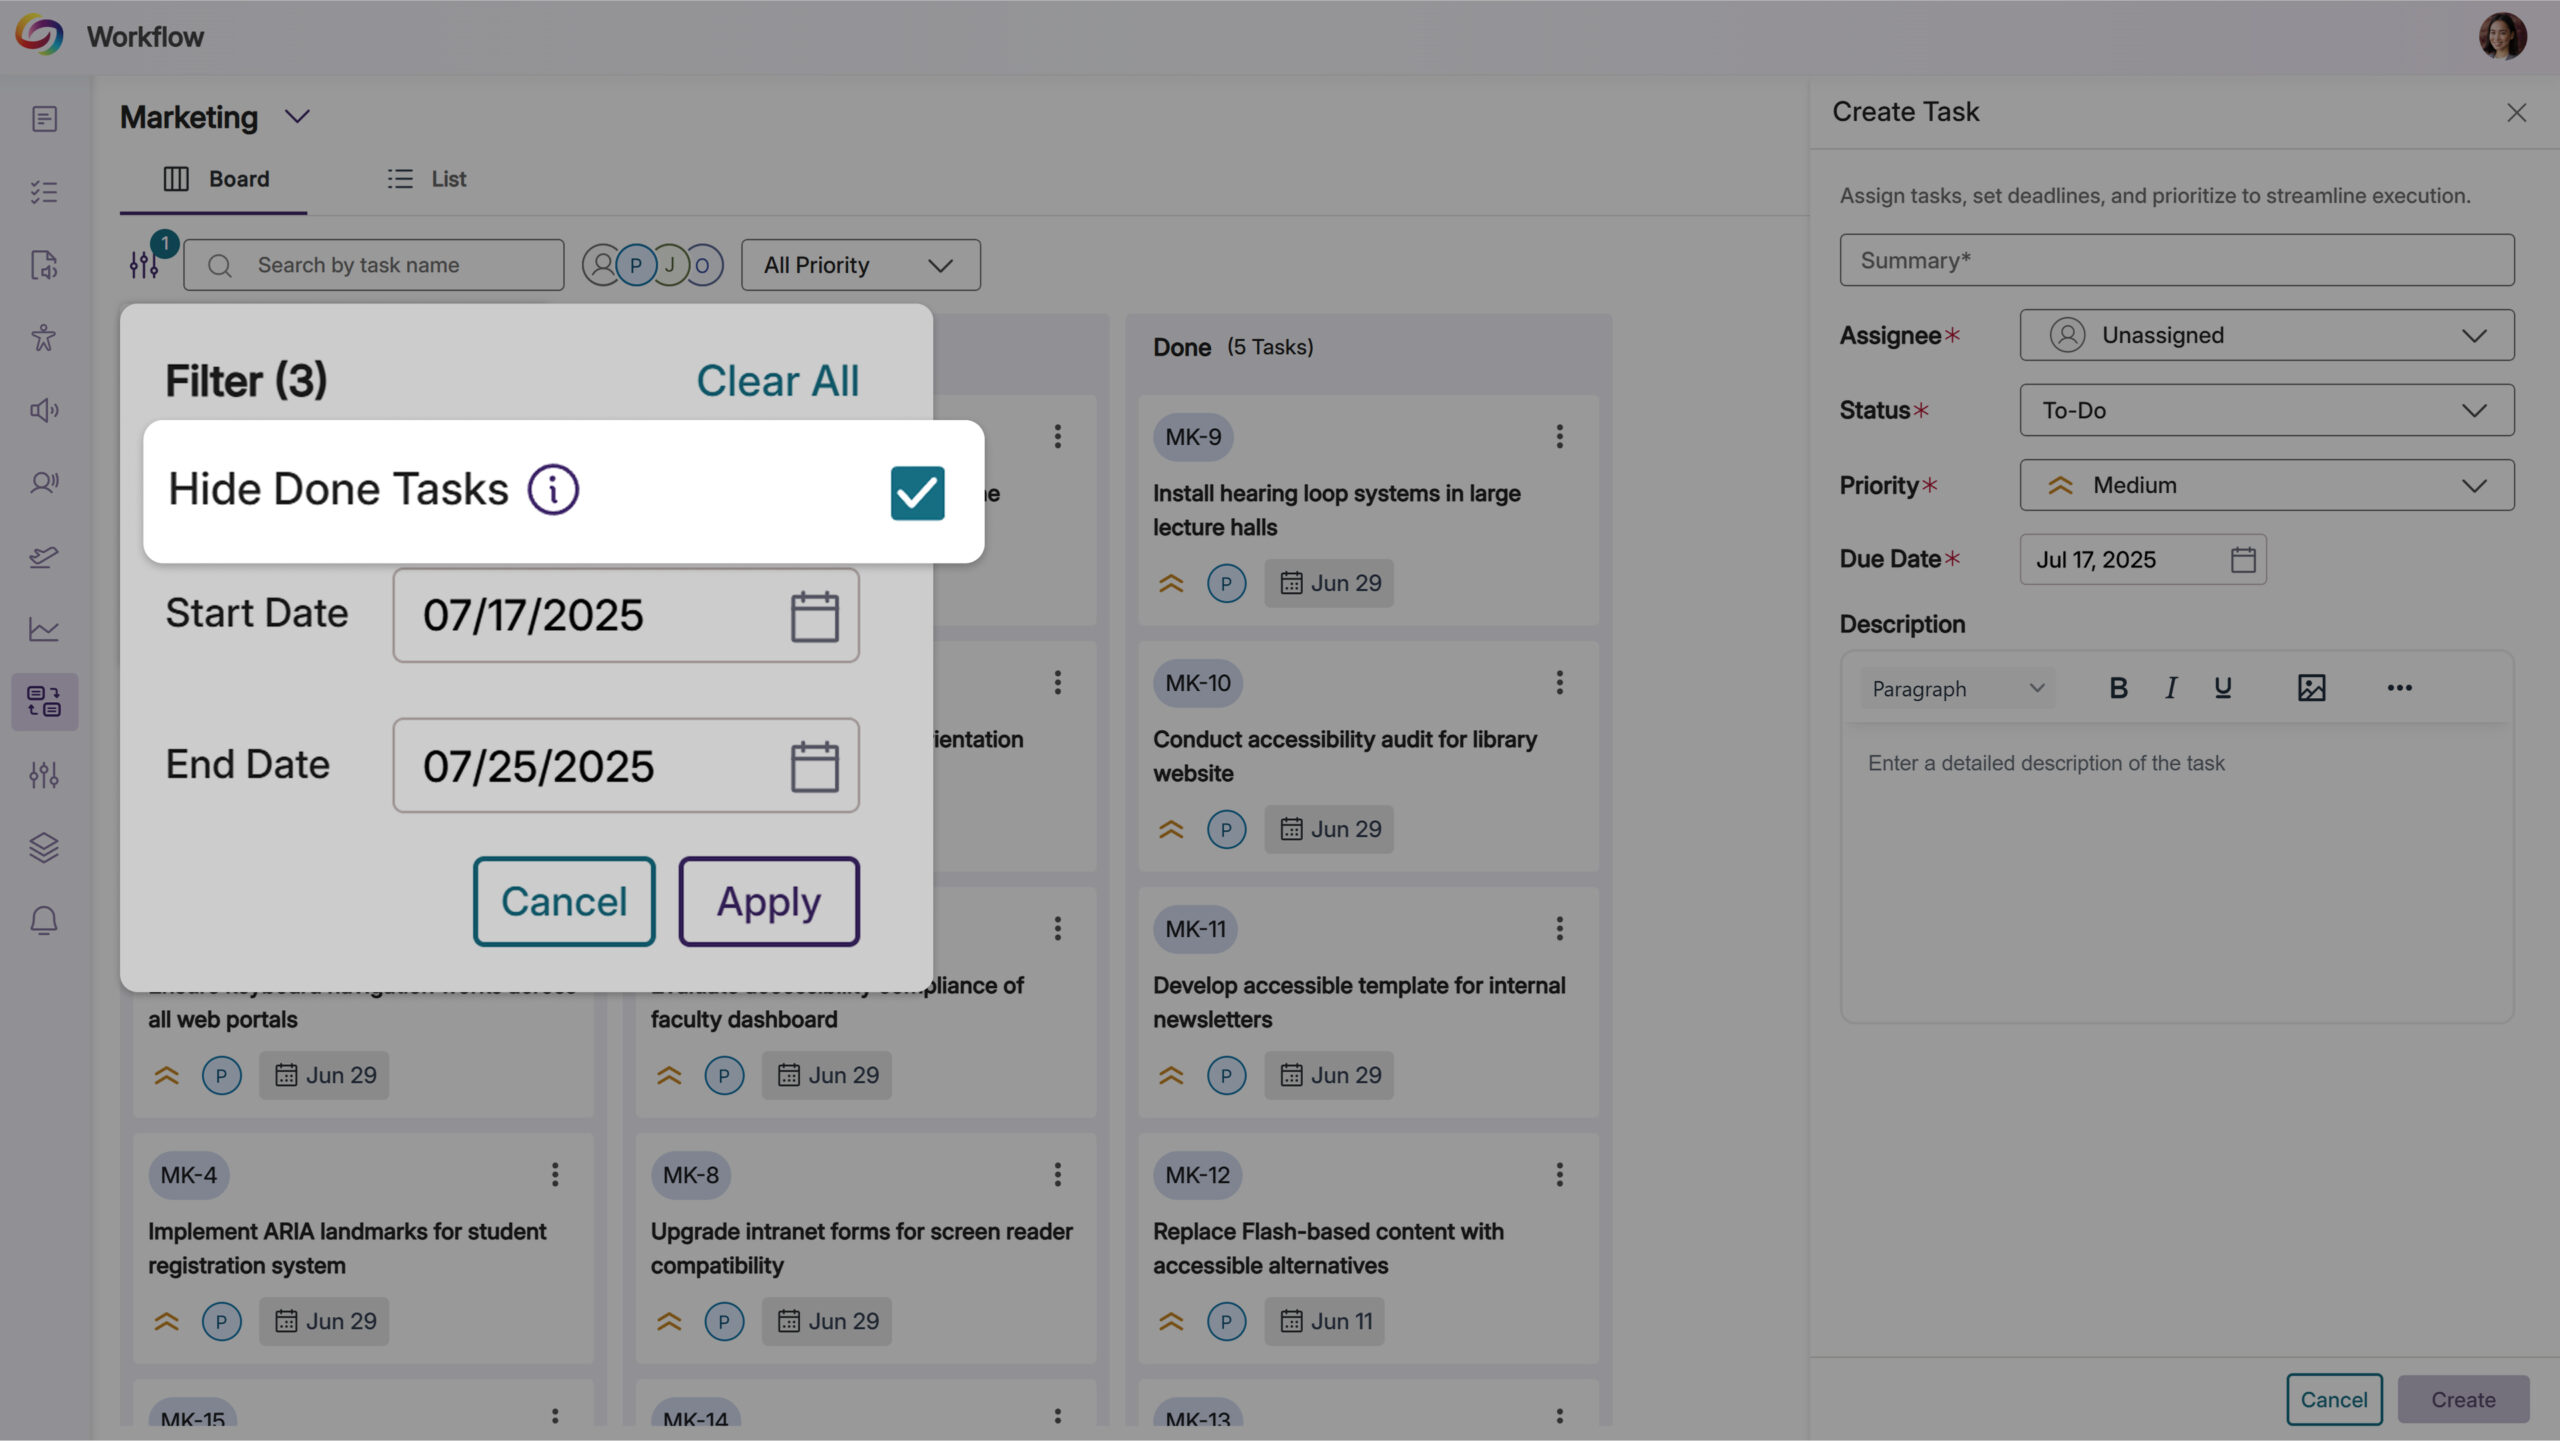This screenshot has width=2560, height=1441.
Task: Click the Clear All link
Action: pos(777,381)
